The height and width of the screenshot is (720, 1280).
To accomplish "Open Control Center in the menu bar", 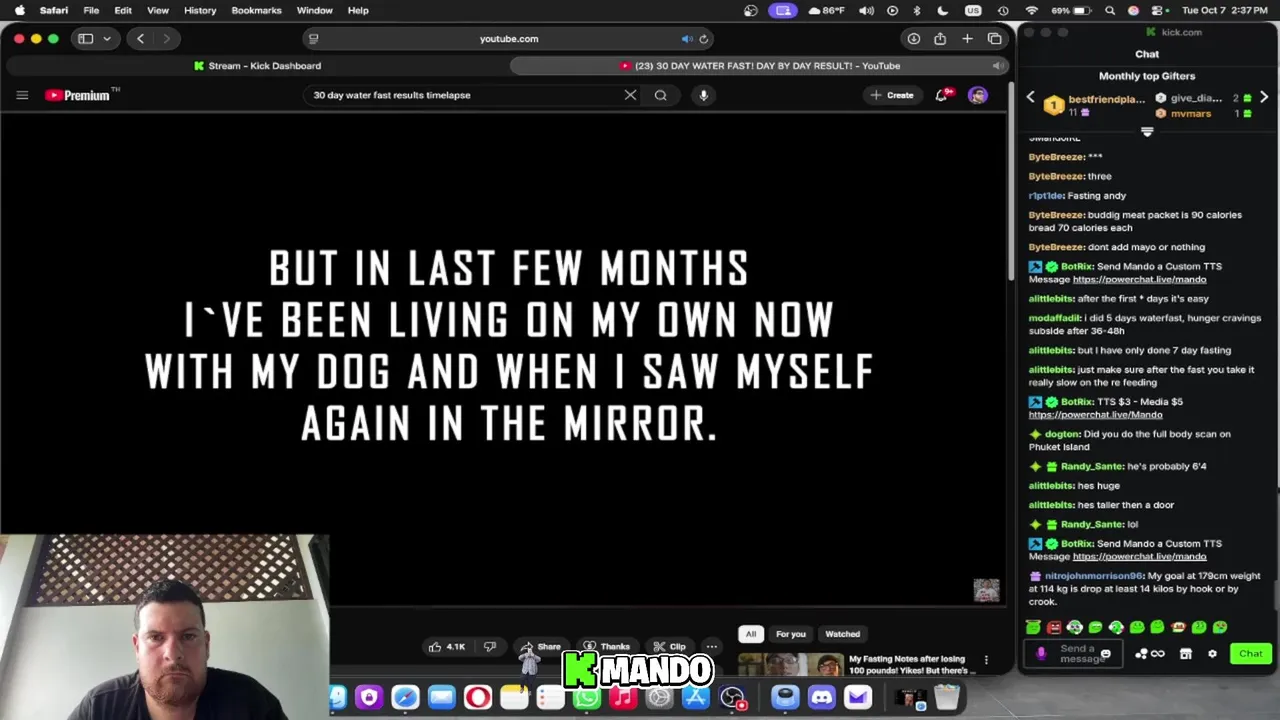I will pyautogui.click(x=1159, y=10).
